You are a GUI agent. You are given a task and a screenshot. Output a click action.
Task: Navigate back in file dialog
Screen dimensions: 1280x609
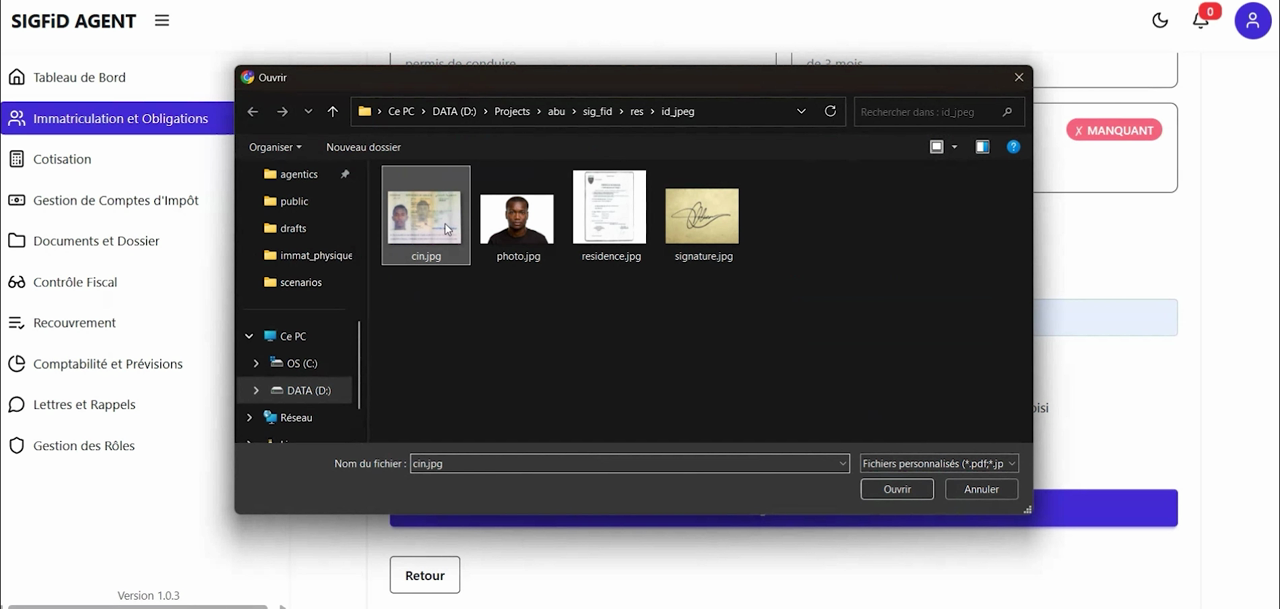253,111
